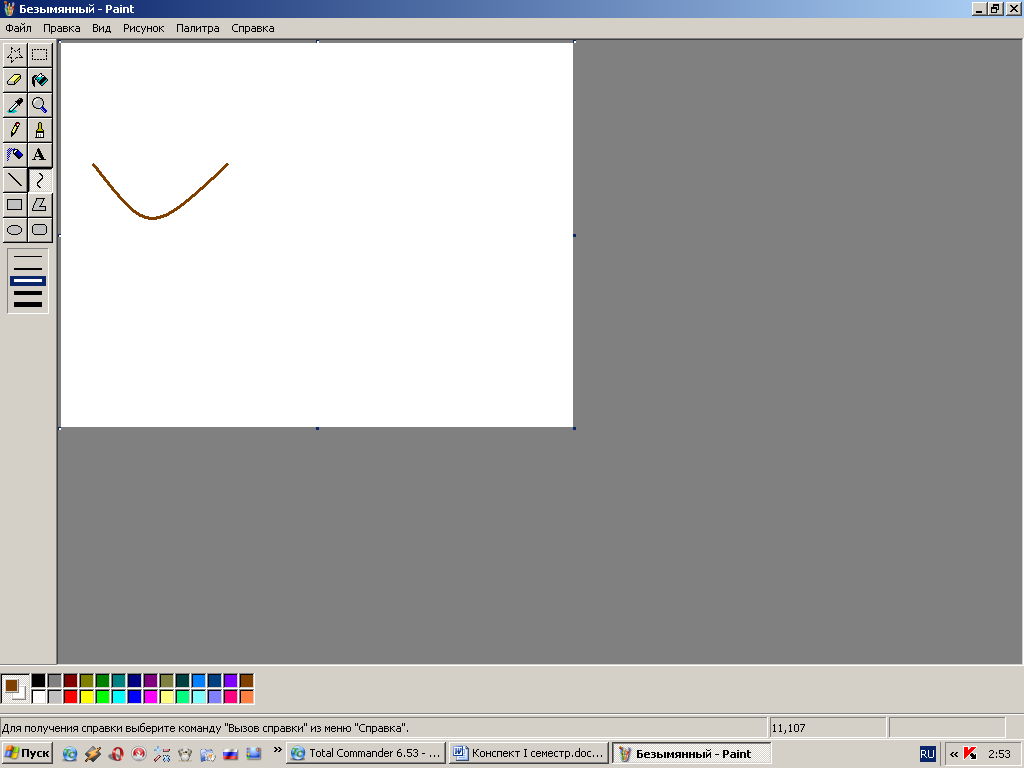1024x768 pixels.
Task: Select the lime green swatch
Action: point(103,697)
